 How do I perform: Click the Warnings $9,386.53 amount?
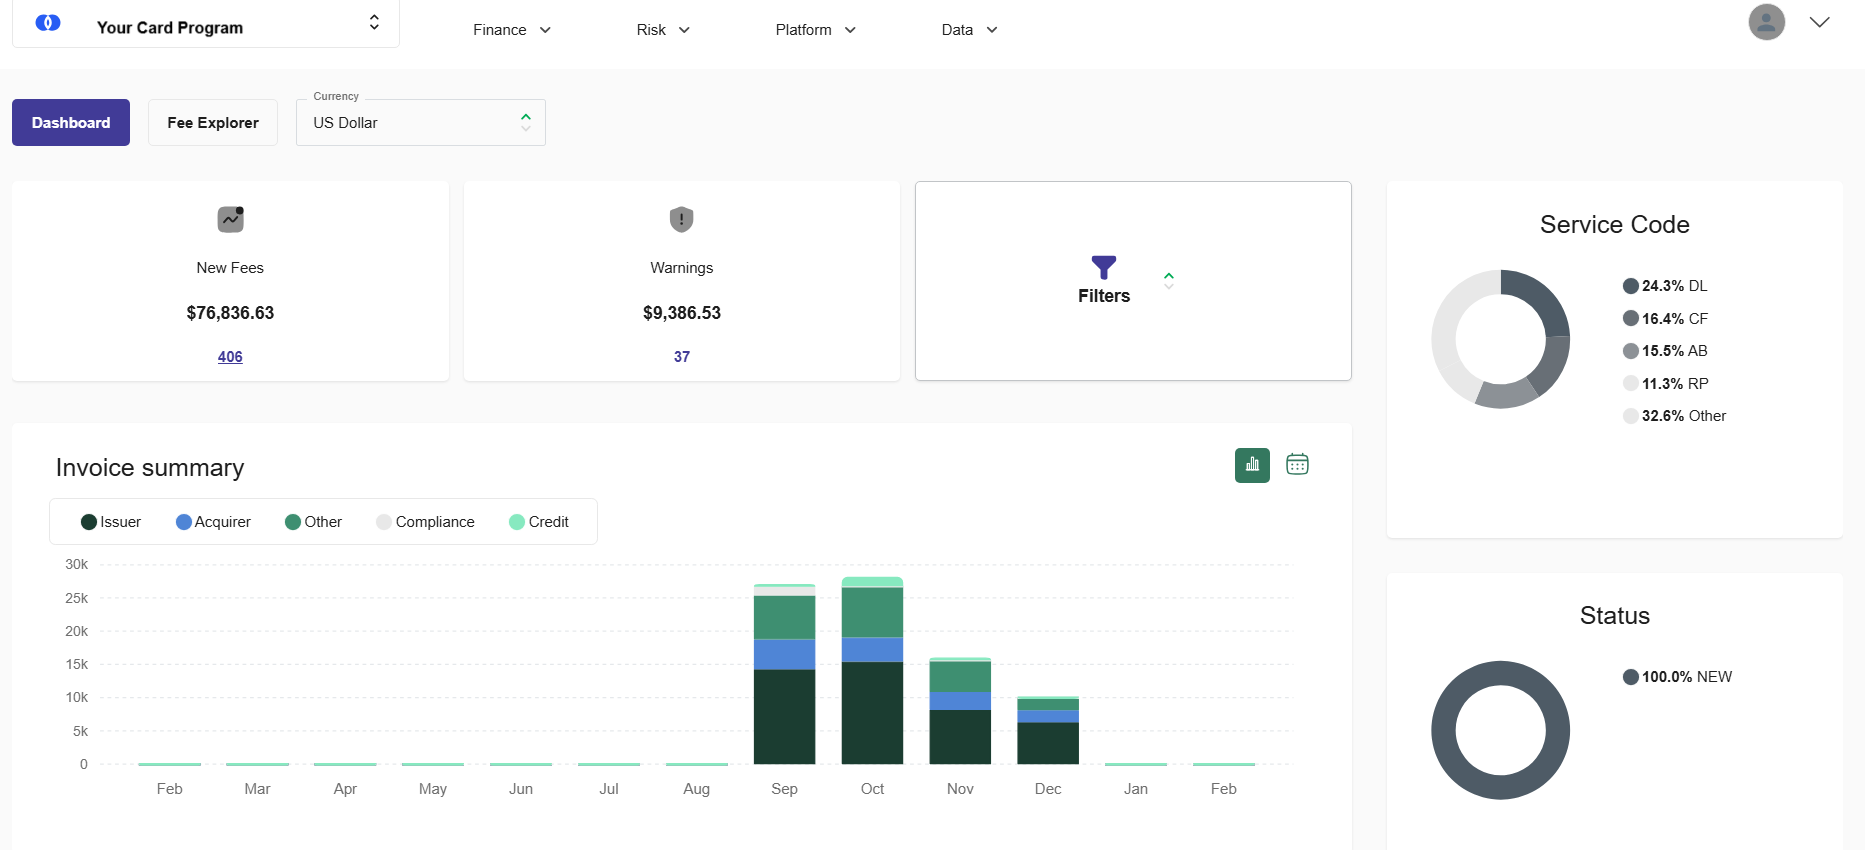click(682, 313)
